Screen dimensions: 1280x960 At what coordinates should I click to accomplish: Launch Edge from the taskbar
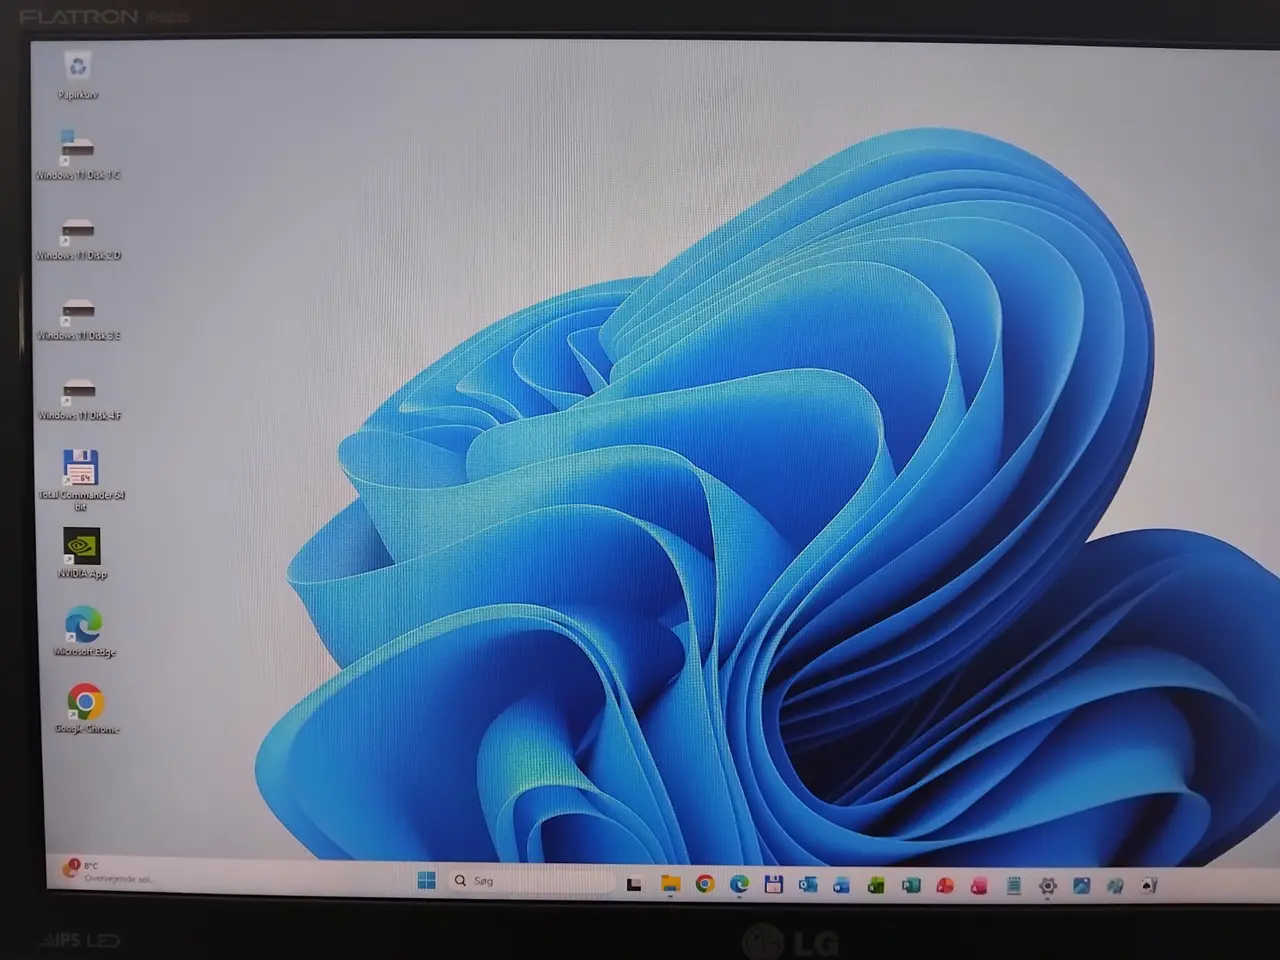click(739, 884)
